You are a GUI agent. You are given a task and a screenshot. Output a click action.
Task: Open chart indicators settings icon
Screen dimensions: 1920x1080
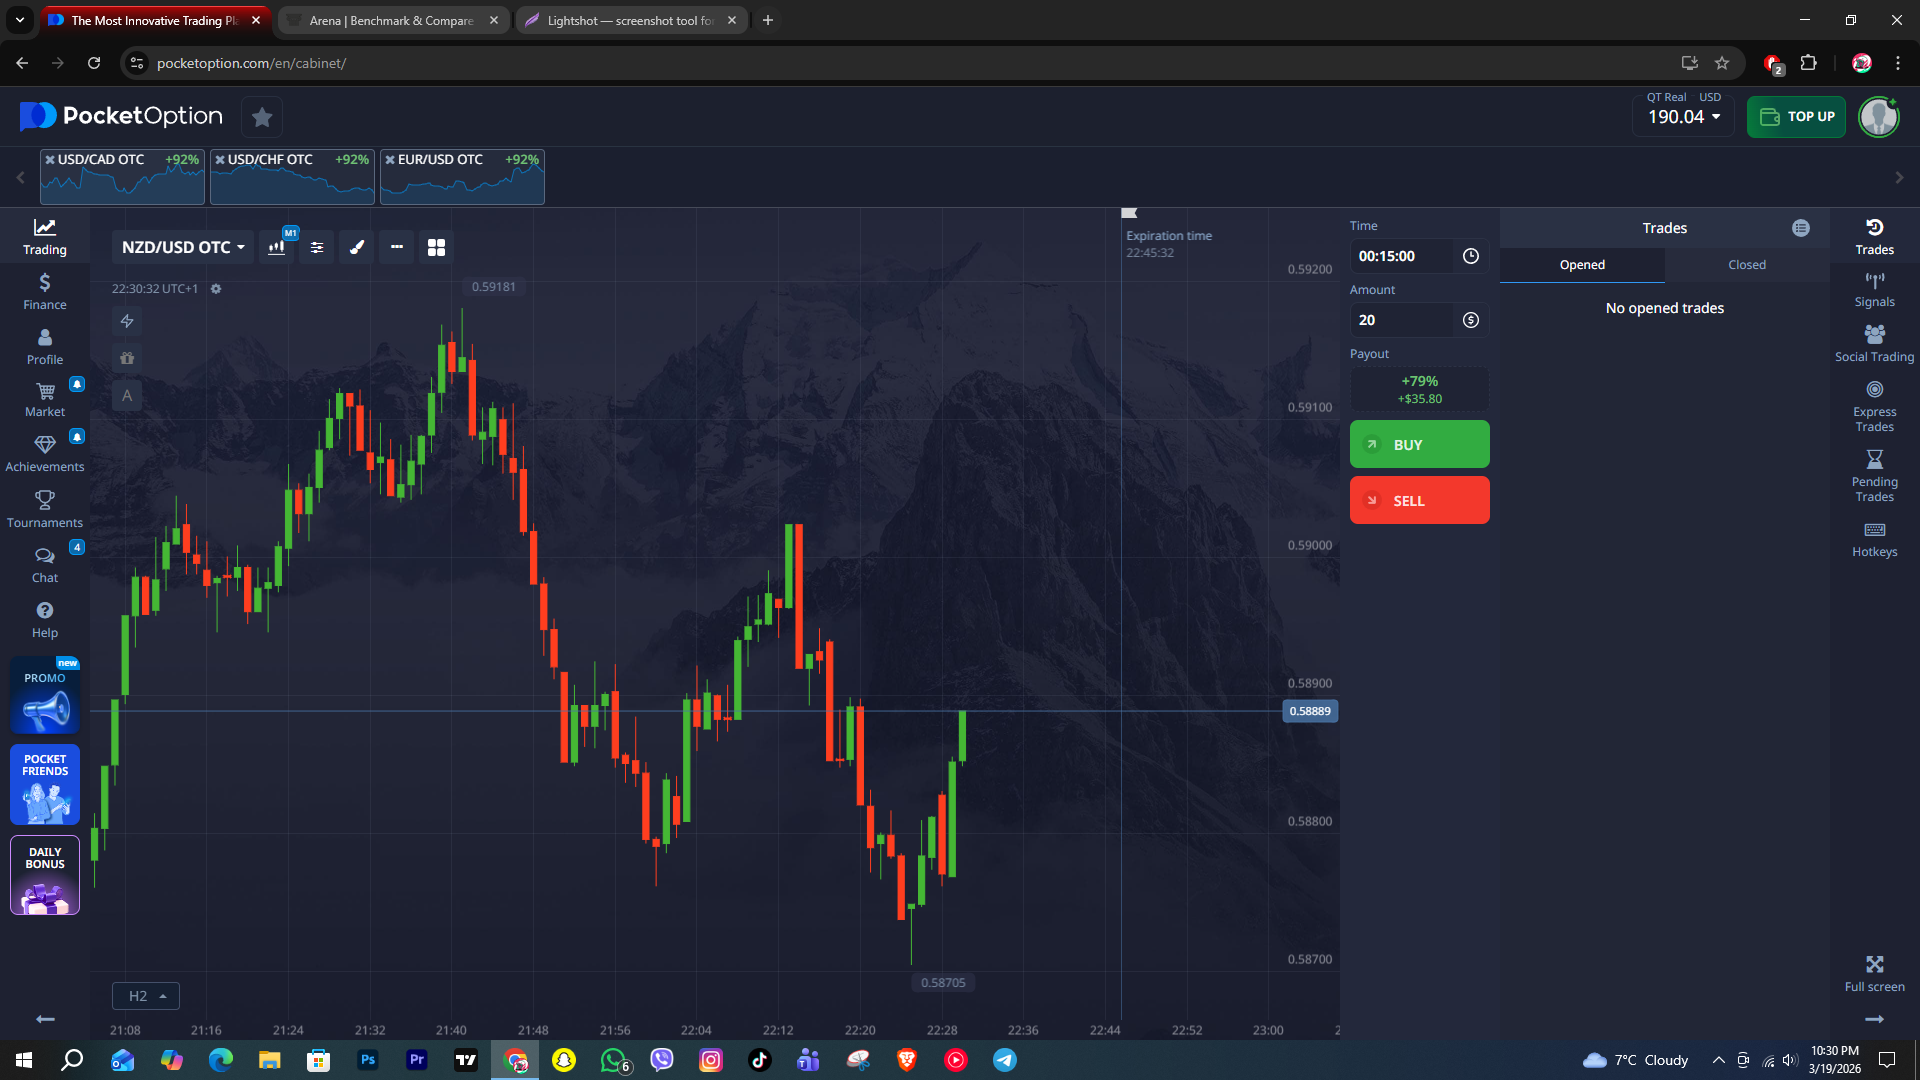coord(317,247)
